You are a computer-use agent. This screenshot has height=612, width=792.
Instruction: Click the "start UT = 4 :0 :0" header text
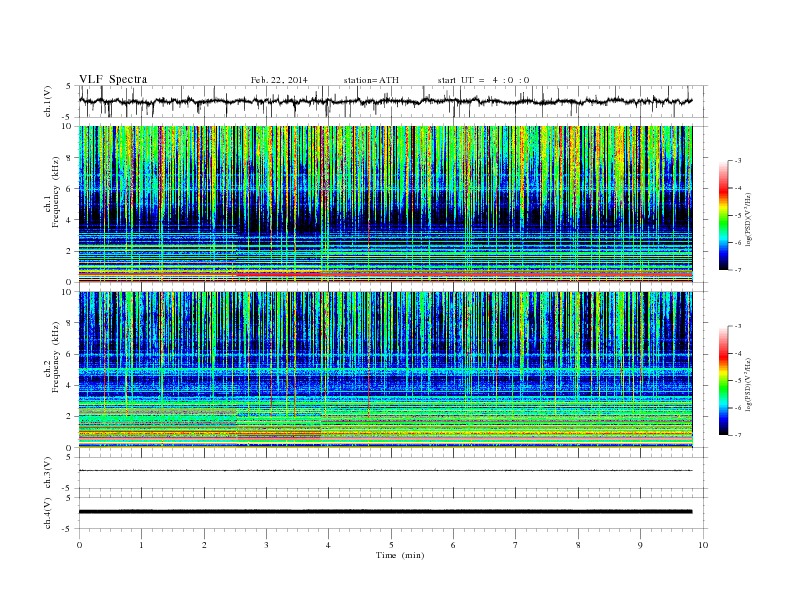click(x=483, y=80)
